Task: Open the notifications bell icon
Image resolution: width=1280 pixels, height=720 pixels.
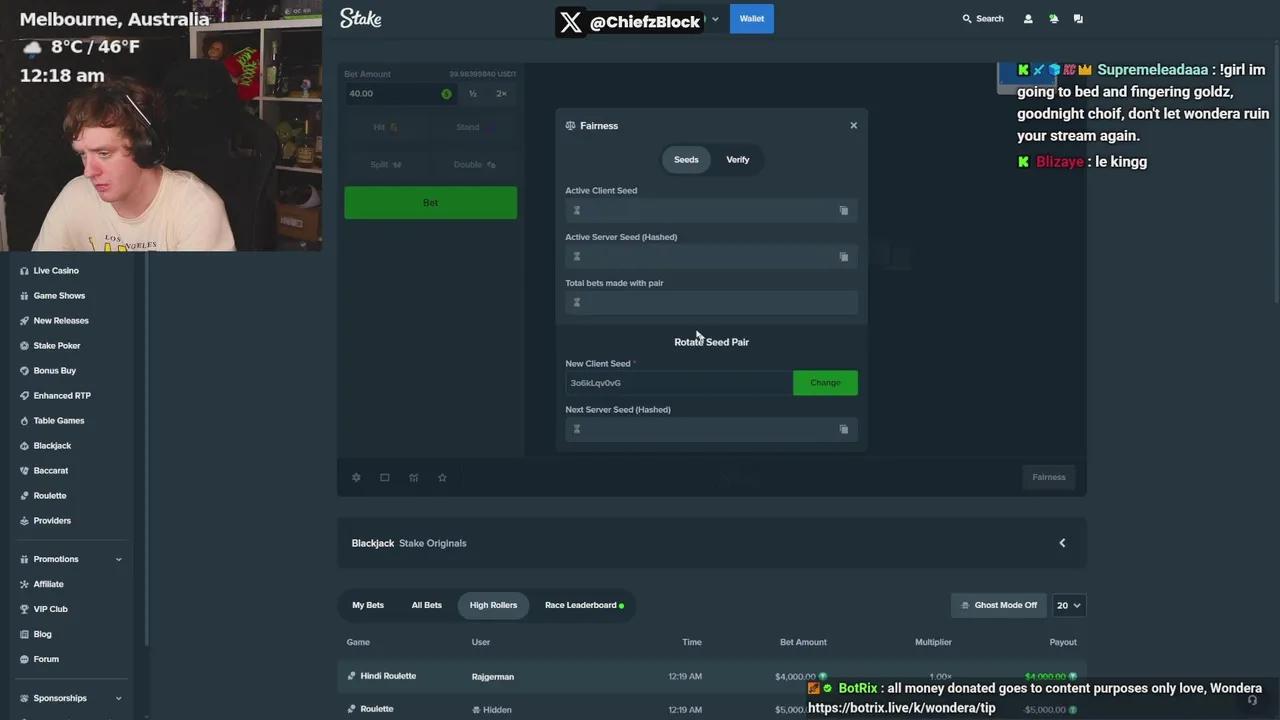Action: click(1053, 19)
